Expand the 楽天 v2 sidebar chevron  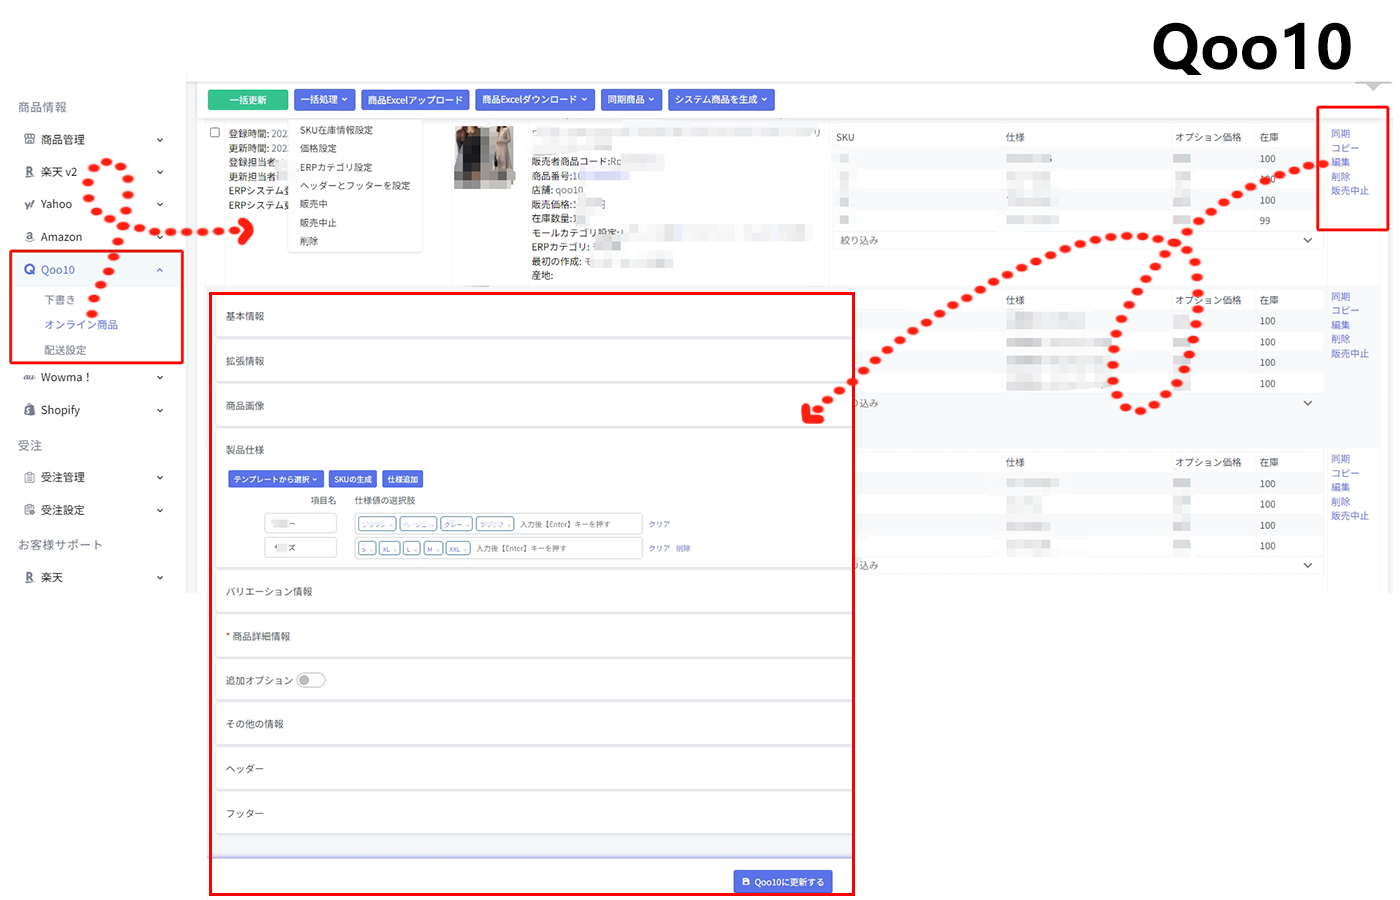tap(160, 172)
